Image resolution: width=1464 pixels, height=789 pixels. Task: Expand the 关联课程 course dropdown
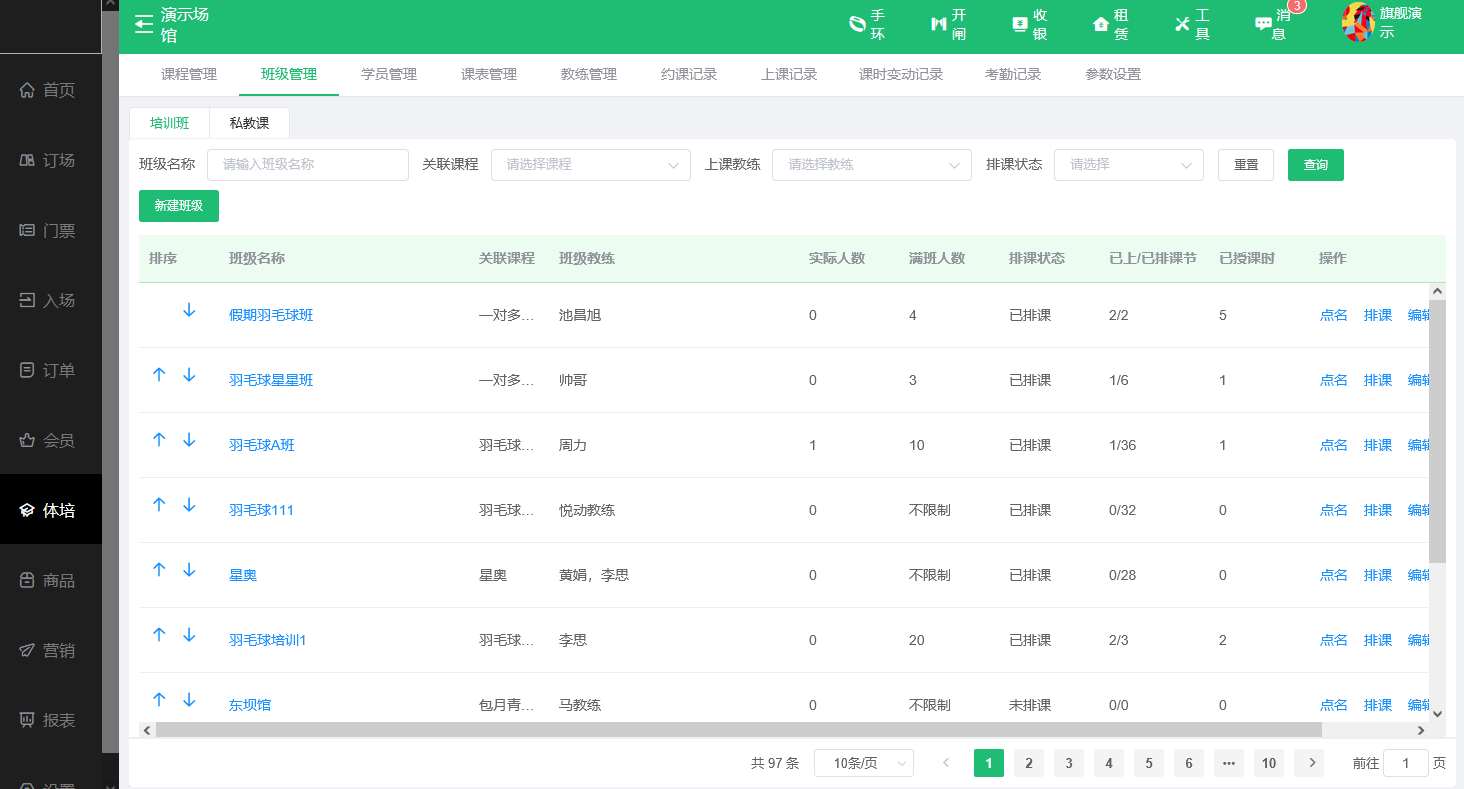590,165
